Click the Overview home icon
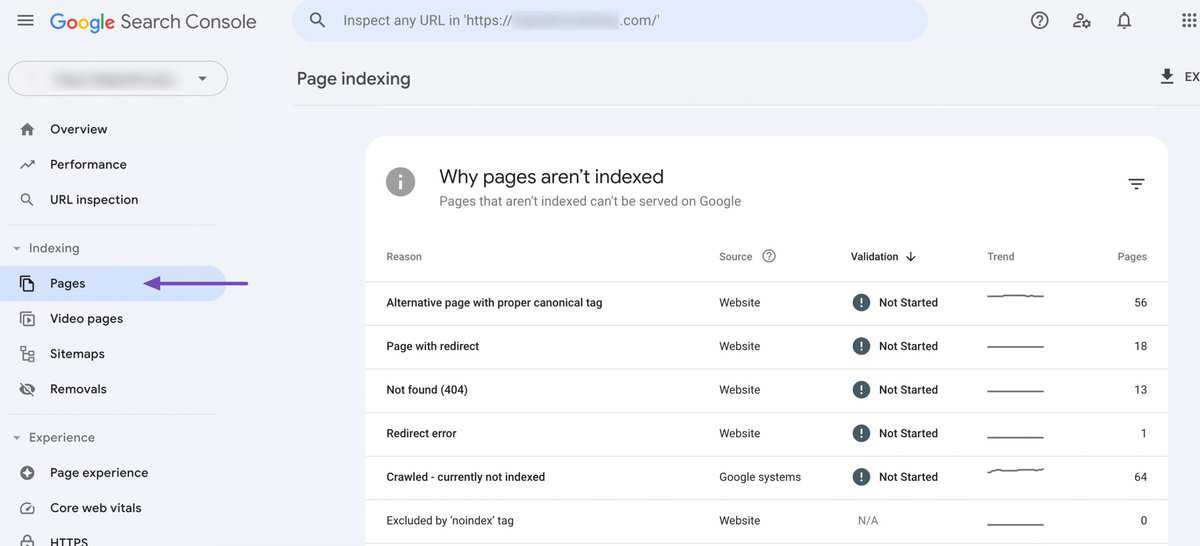The width and height of the screenshot is (1200, 546). [x=27, y=129]
